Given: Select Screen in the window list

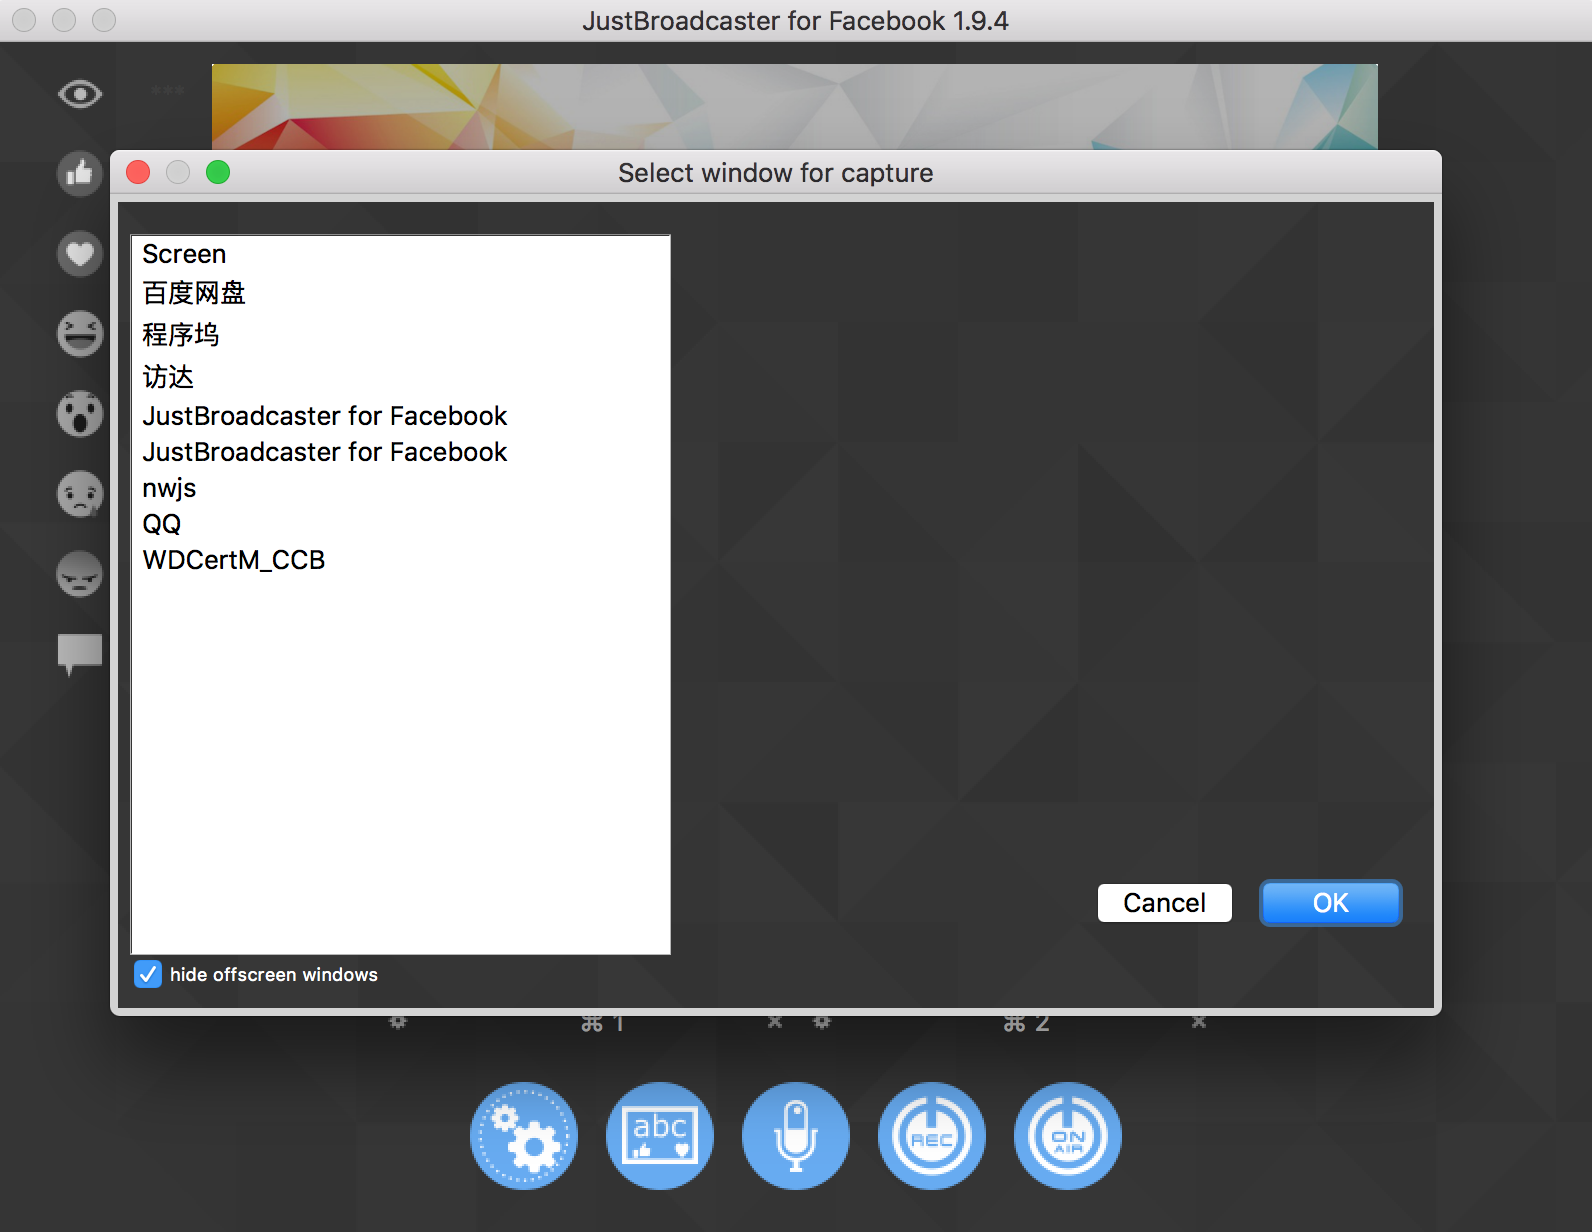Looking at the screenshot, I should 400,254.
